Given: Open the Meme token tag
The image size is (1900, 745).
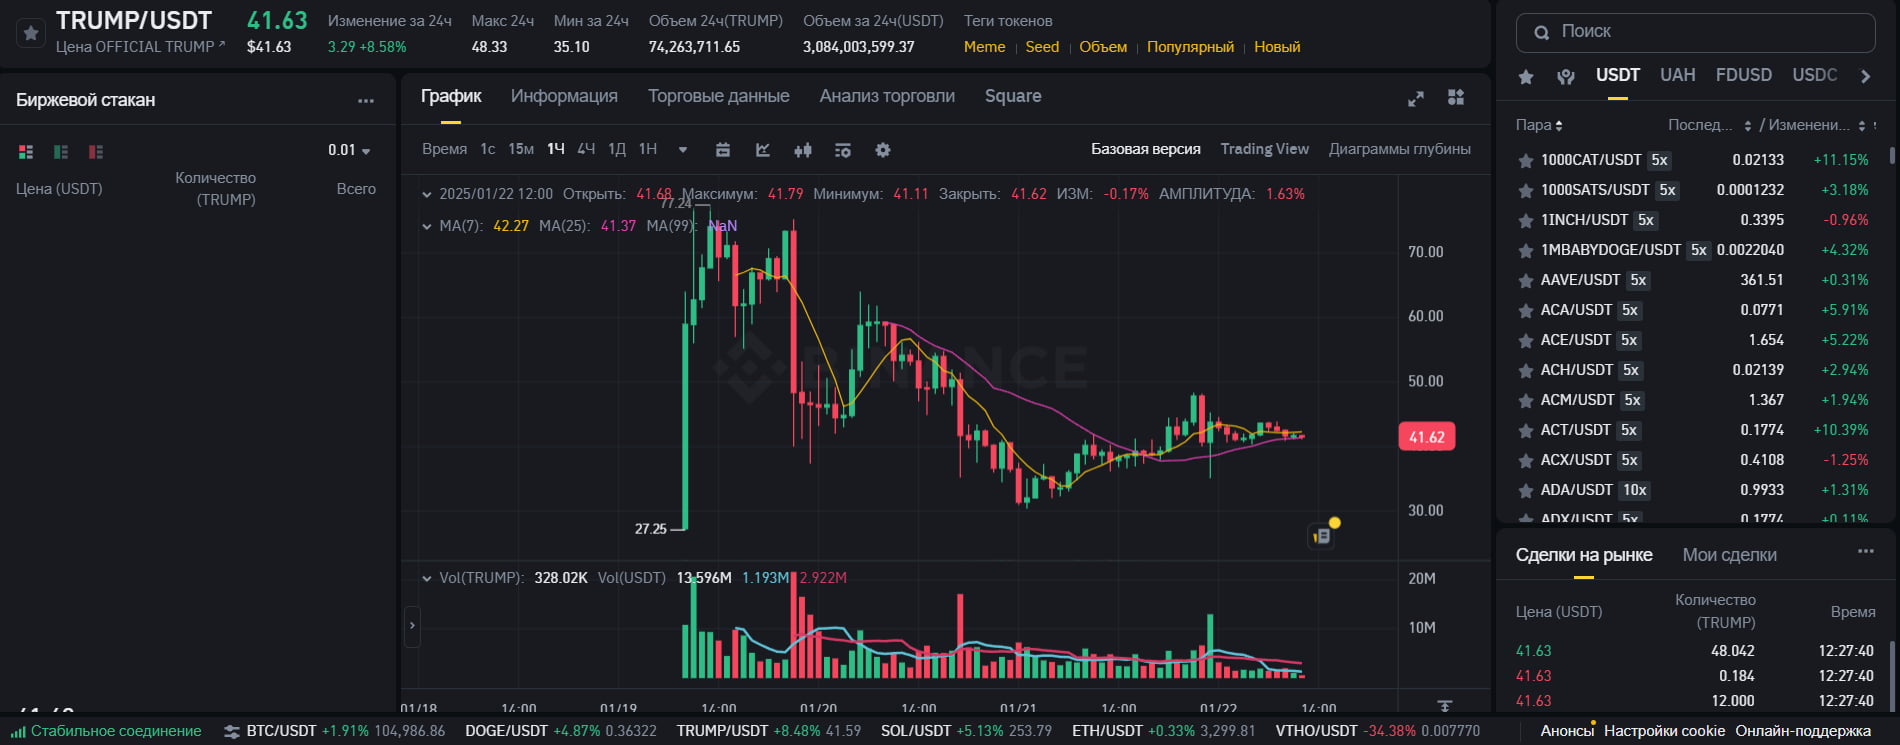Looking at the screenshot, I should point(984,47).
